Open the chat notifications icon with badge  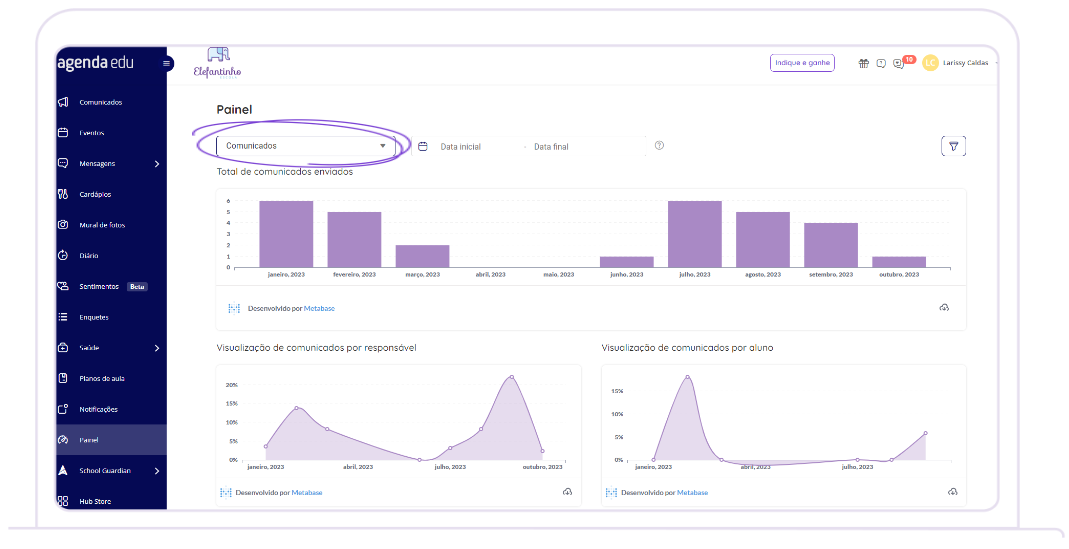[x=898, y=63]
